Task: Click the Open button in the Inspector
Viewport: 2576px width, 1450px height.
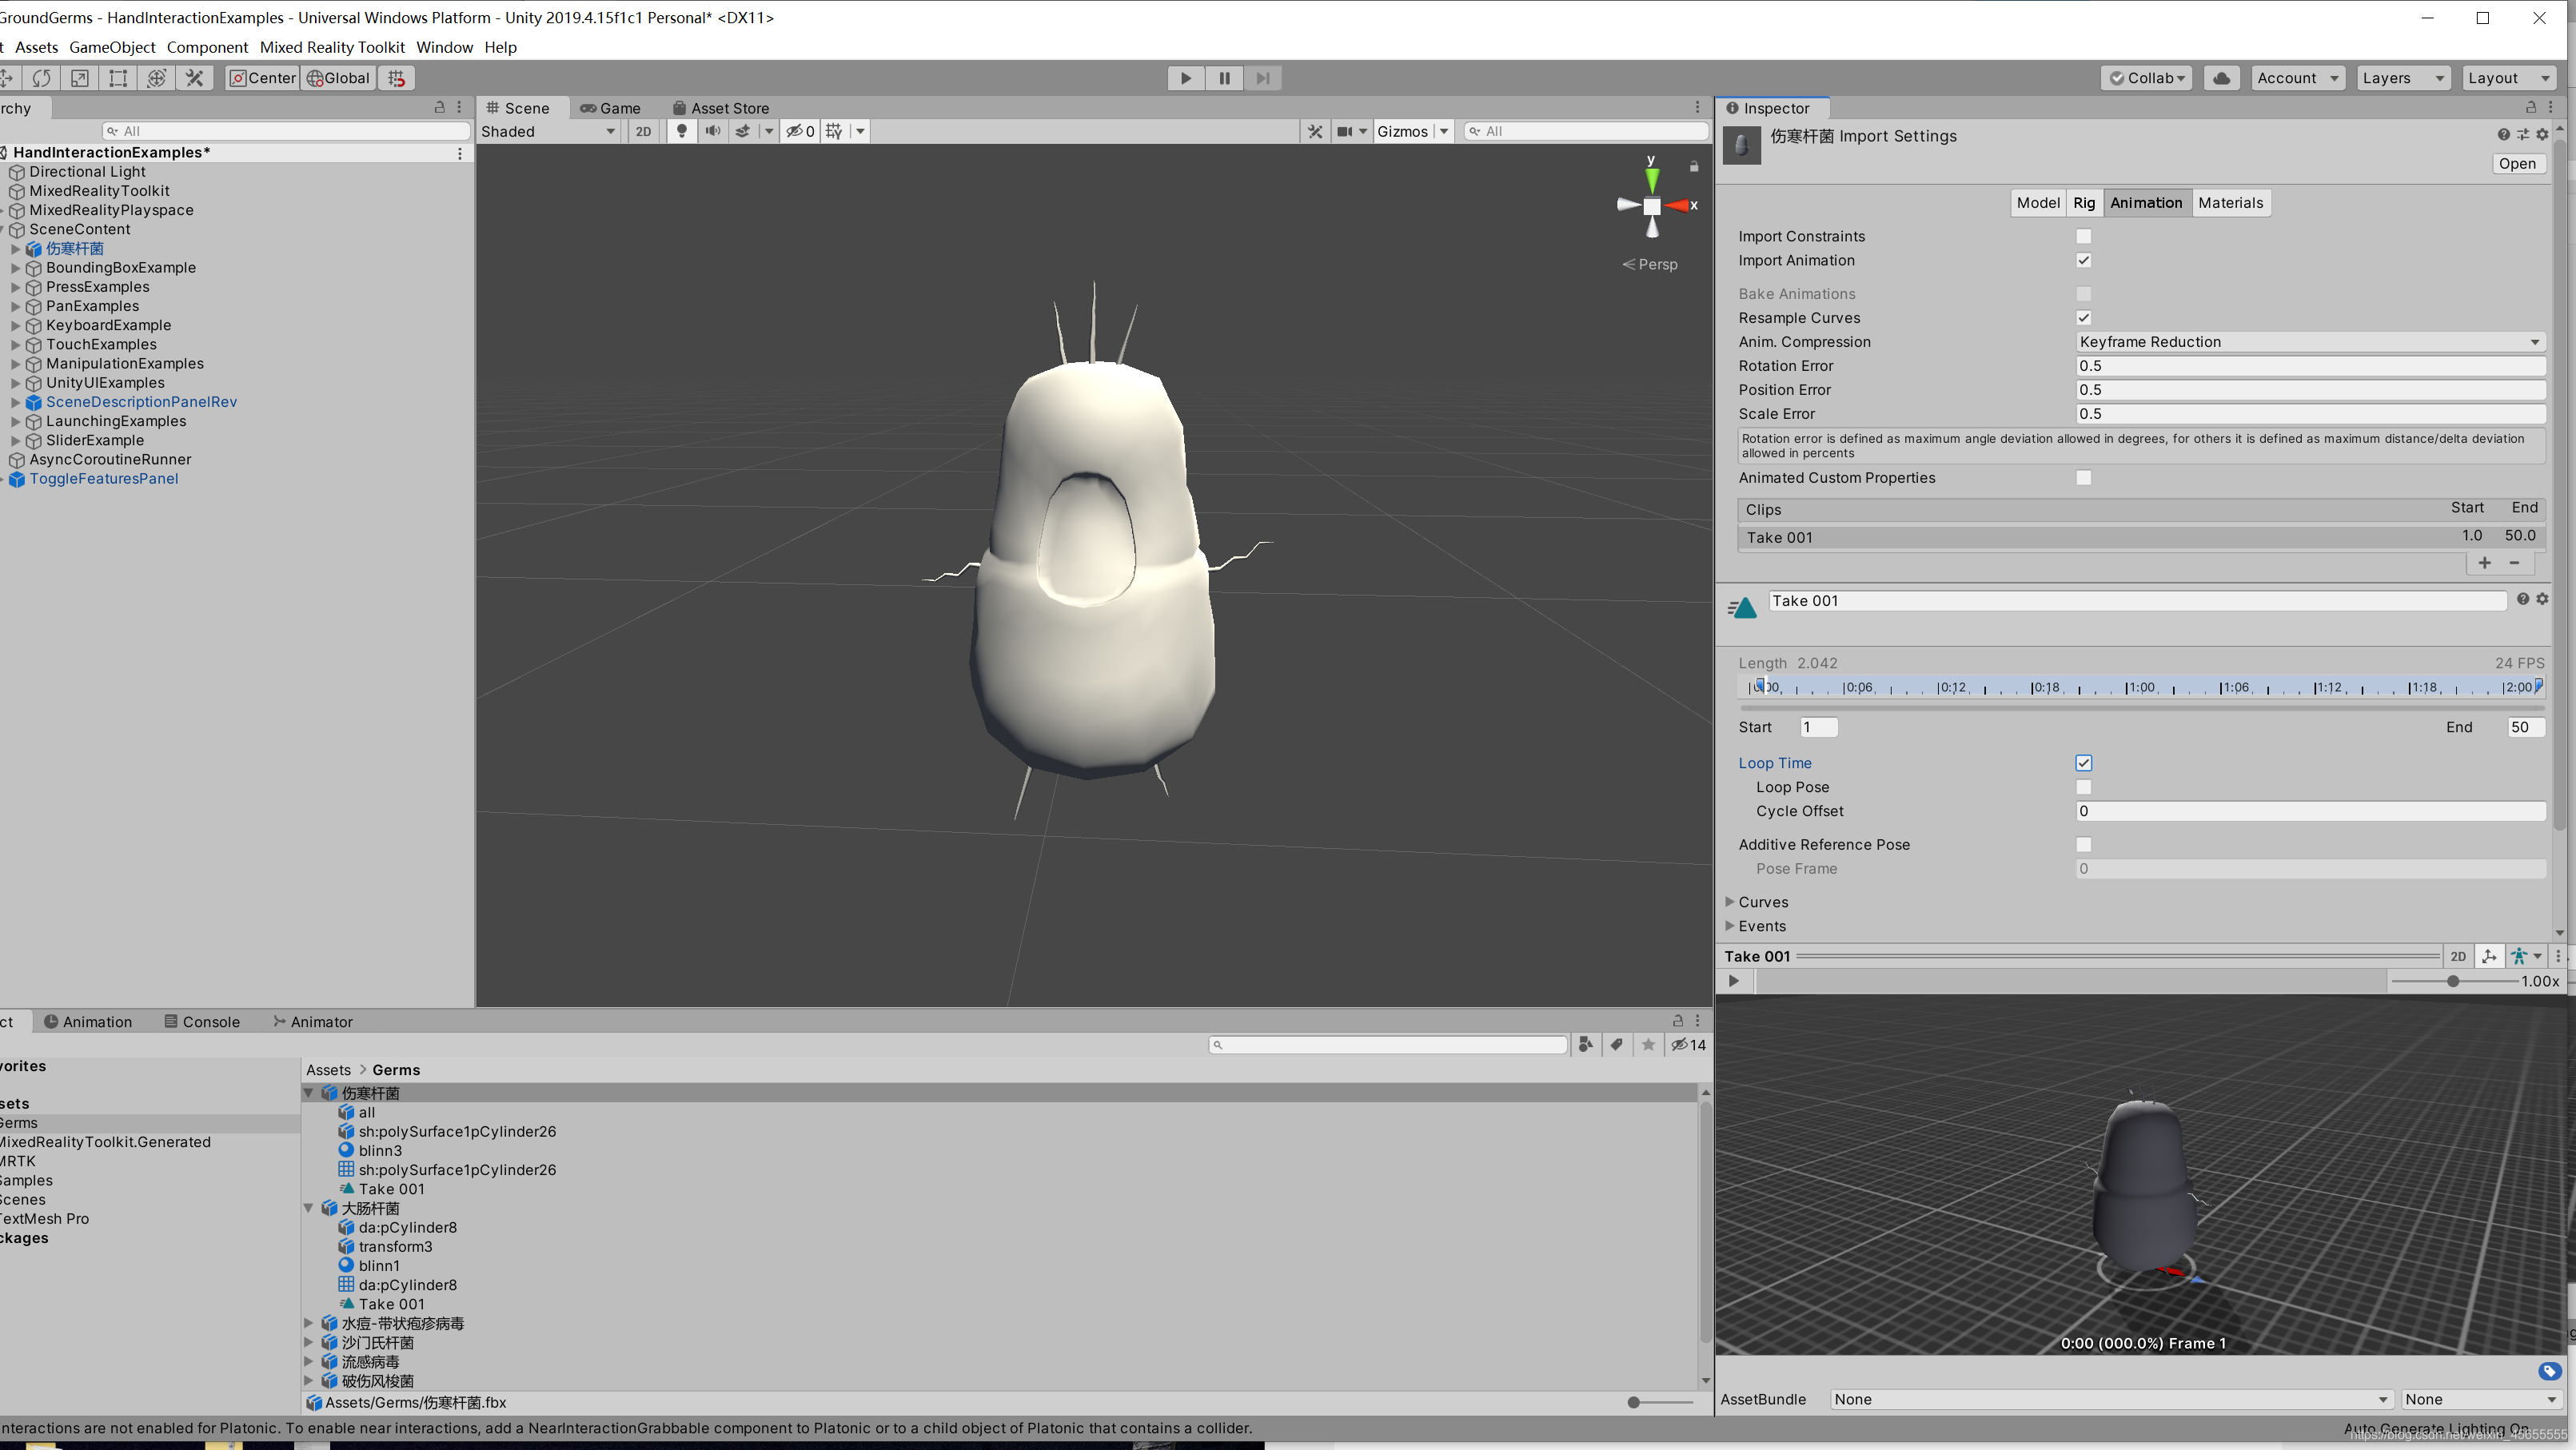Action: click(2518, 163)
